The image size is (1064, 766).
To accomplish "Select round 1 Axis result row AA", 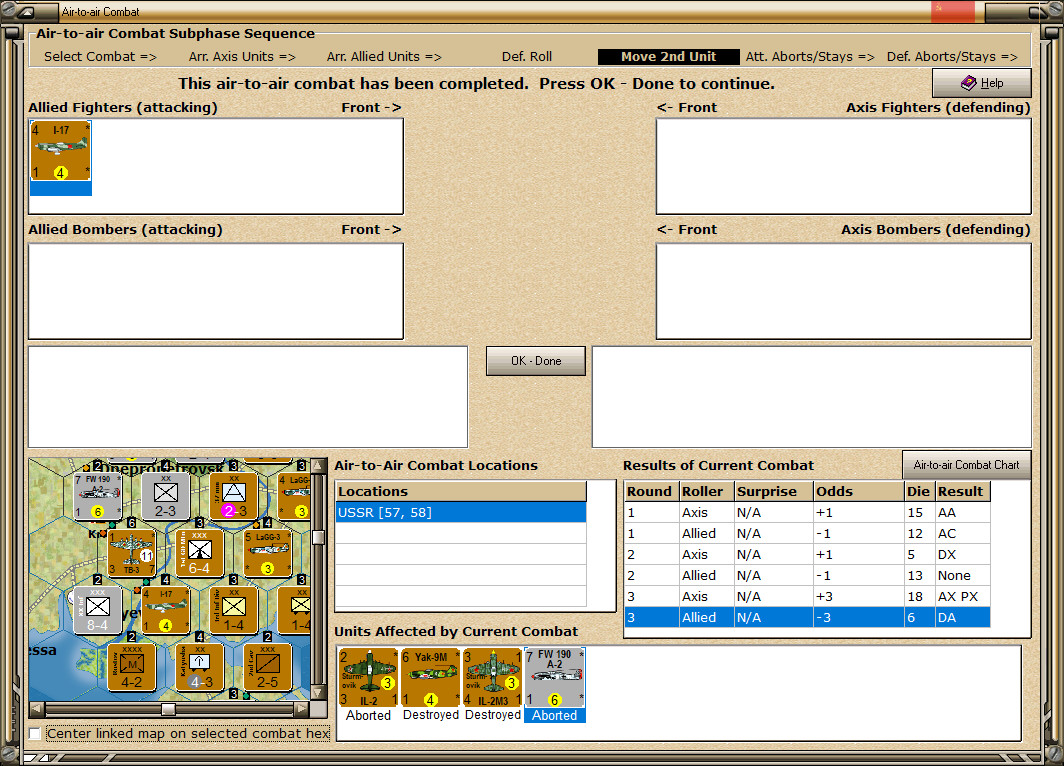I will click(807, 512).
